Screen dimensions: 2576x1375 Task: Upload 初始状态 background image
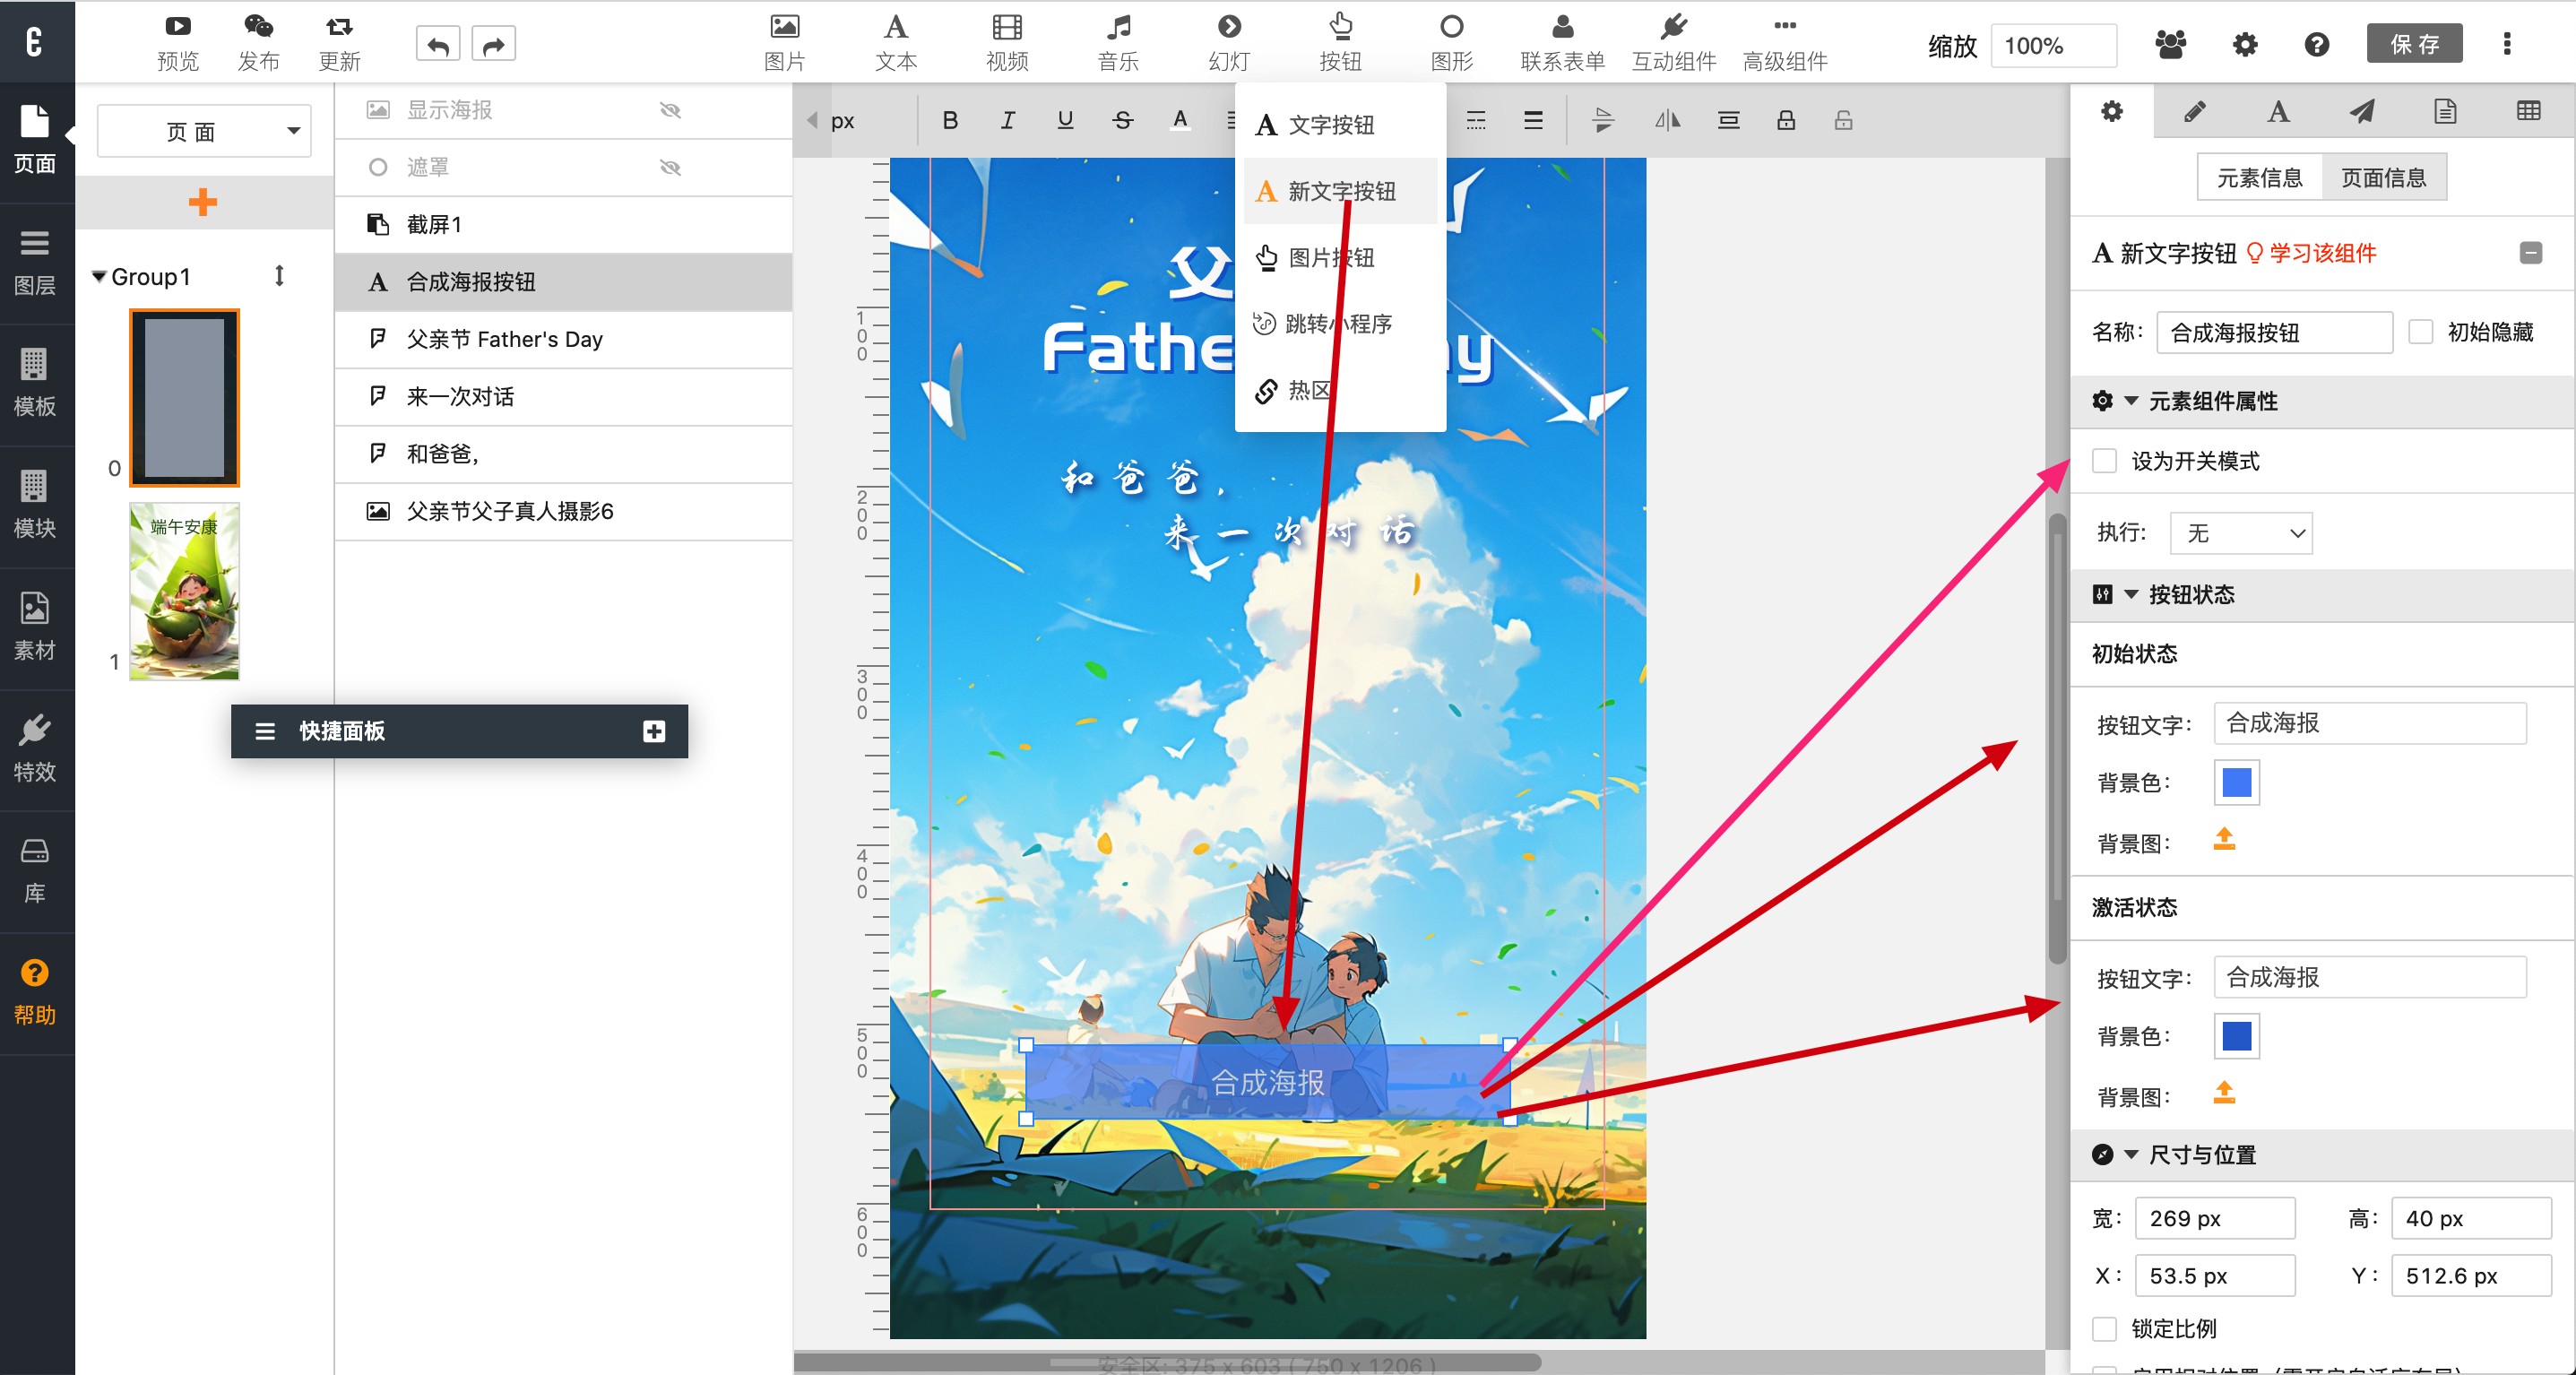(x=2223, y=839)
